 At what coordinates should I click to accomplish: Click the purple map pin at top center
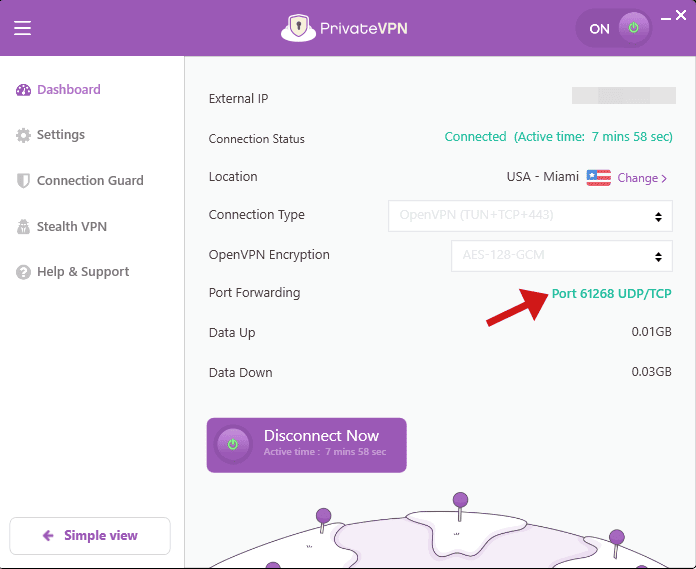[x=460, y=499]
